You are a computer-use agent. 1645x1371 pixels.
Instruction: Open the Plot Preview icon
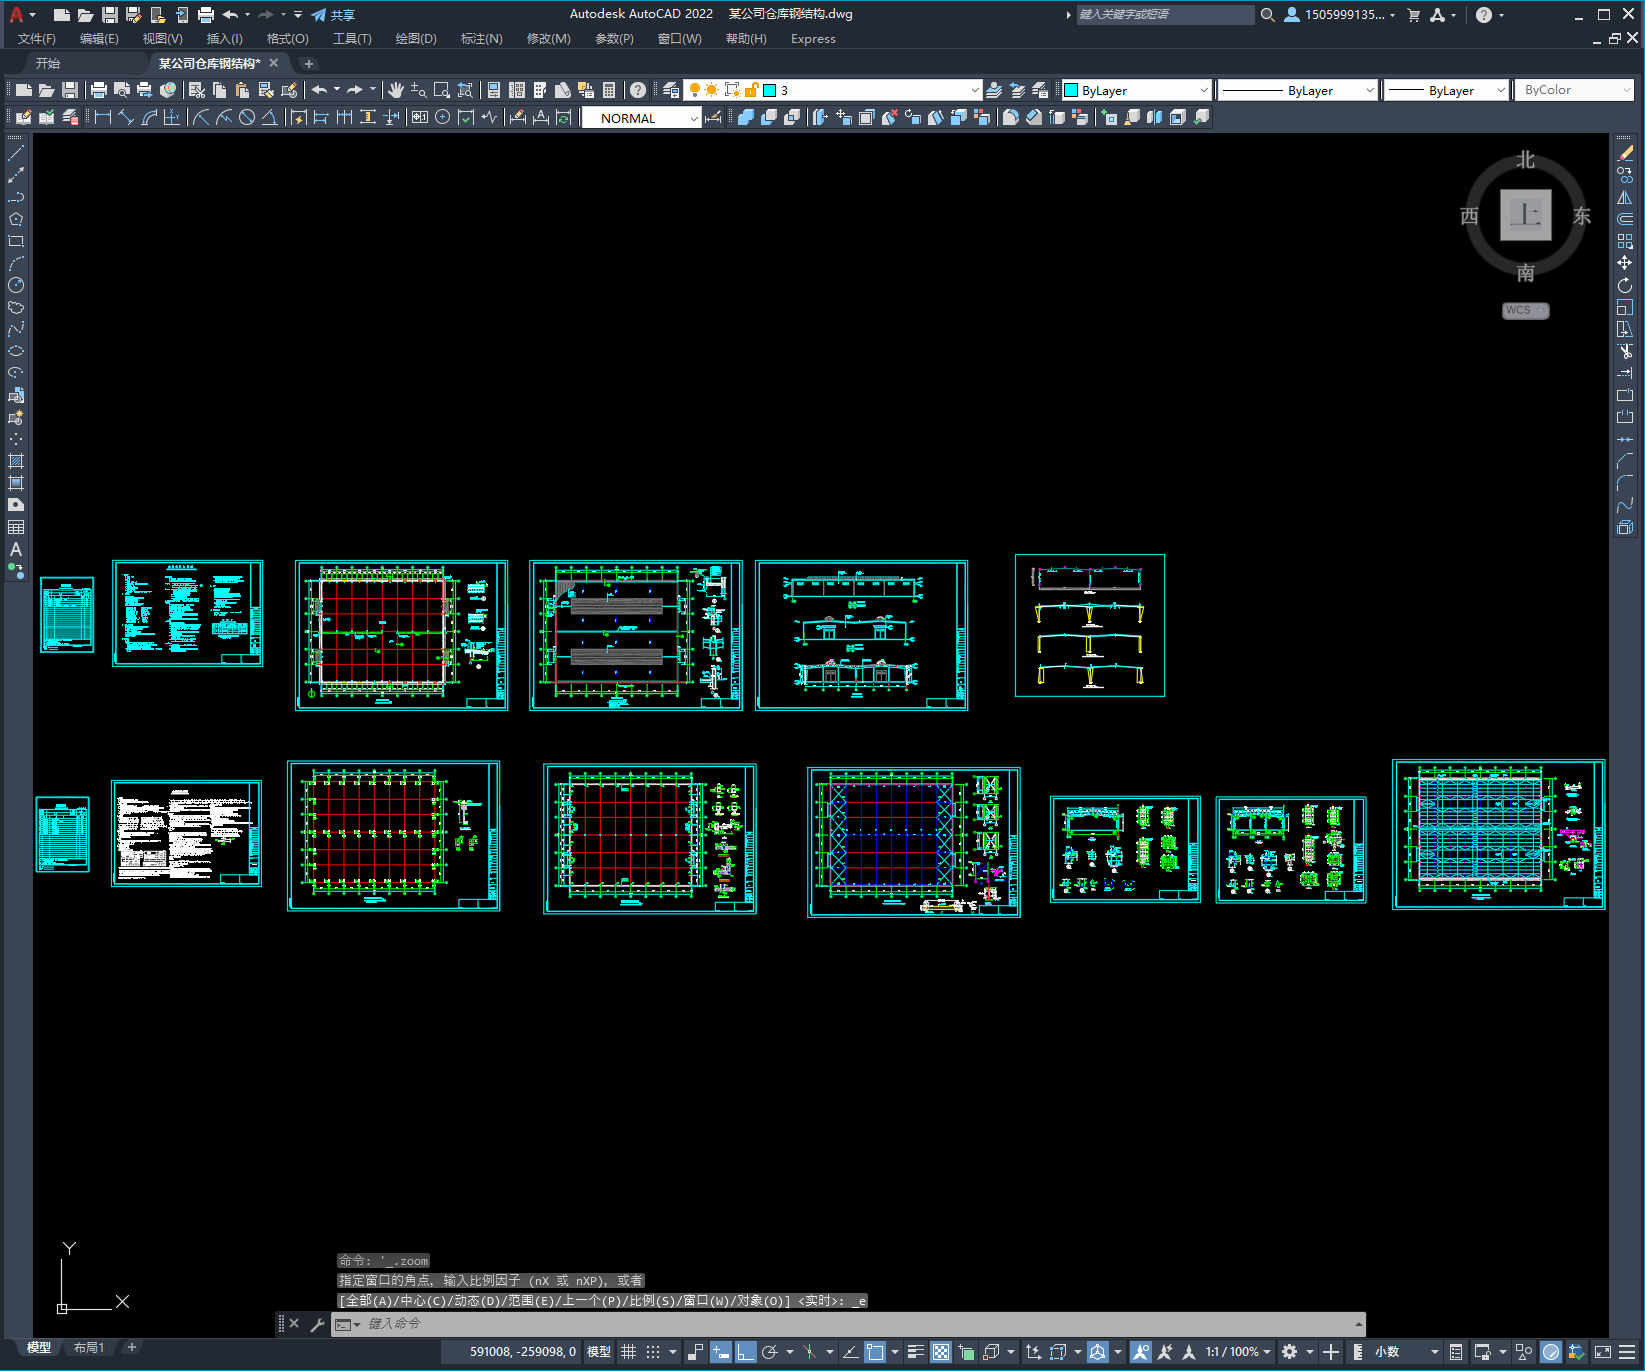click(122, 90)
